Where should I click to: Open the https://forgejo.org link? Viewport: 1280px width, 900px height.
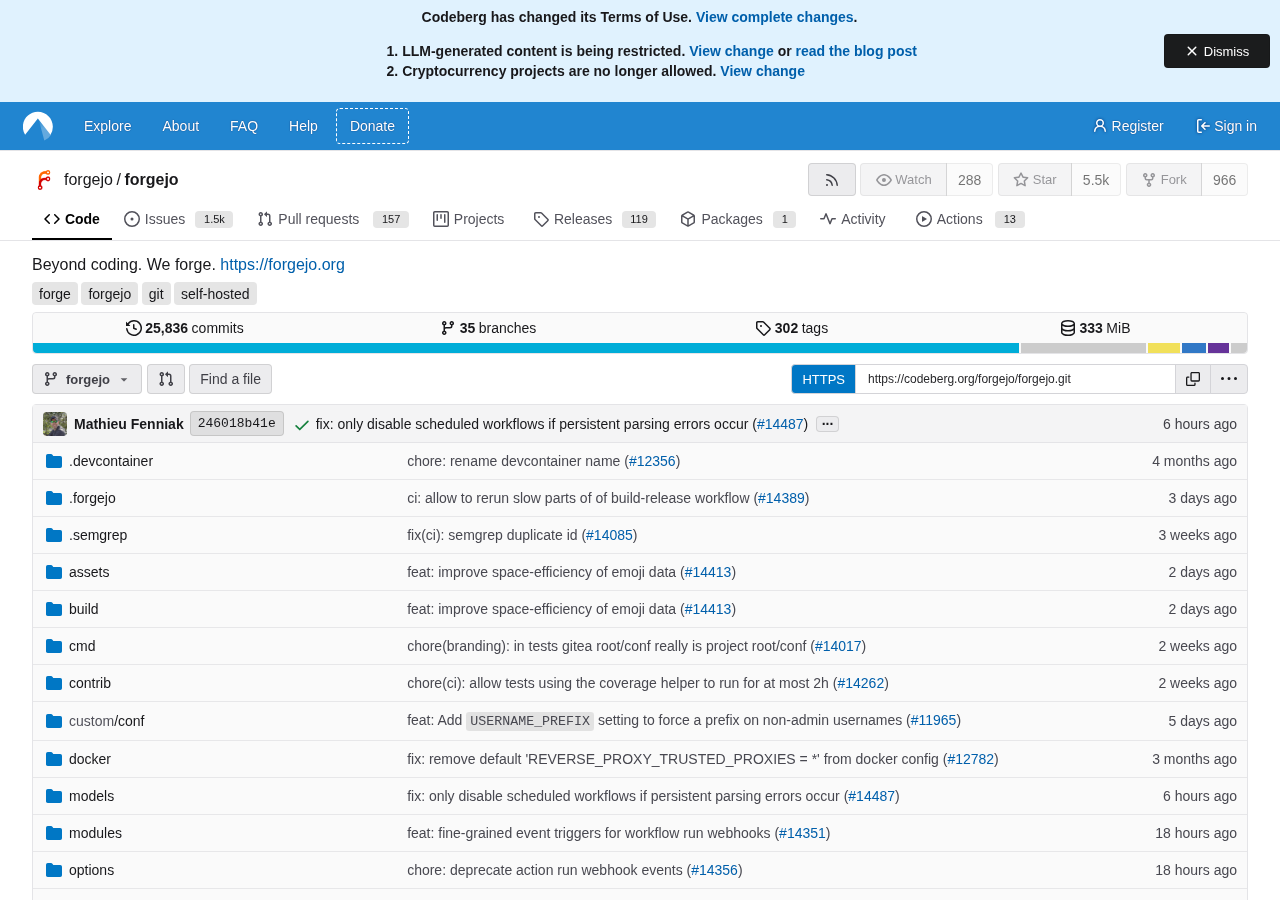point(282,265)
